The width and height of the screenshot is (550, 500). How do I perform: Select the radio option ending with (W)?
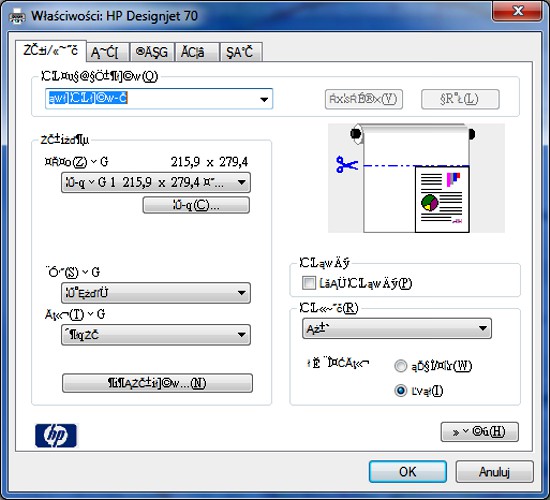click(x=400, y=366)
